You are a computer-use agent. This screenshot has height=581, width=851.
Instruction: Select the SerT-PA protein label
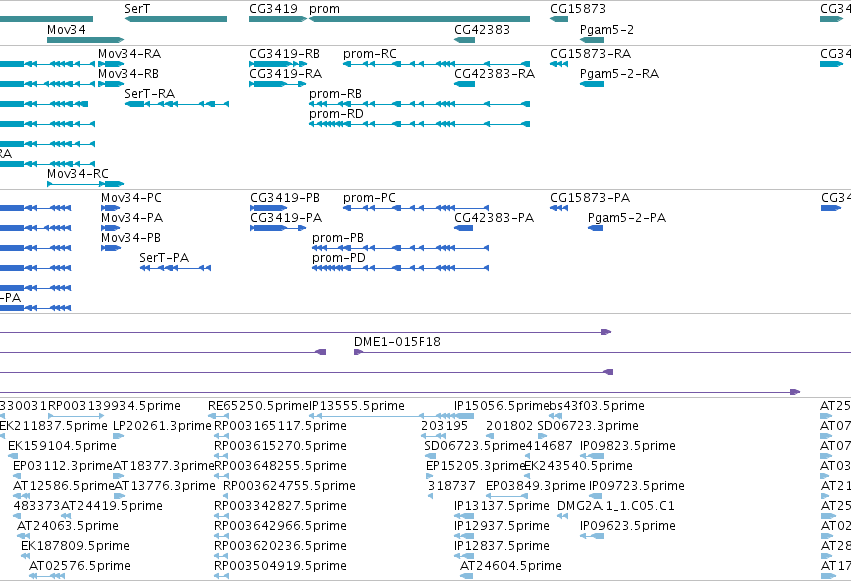(x=164, y=258)
